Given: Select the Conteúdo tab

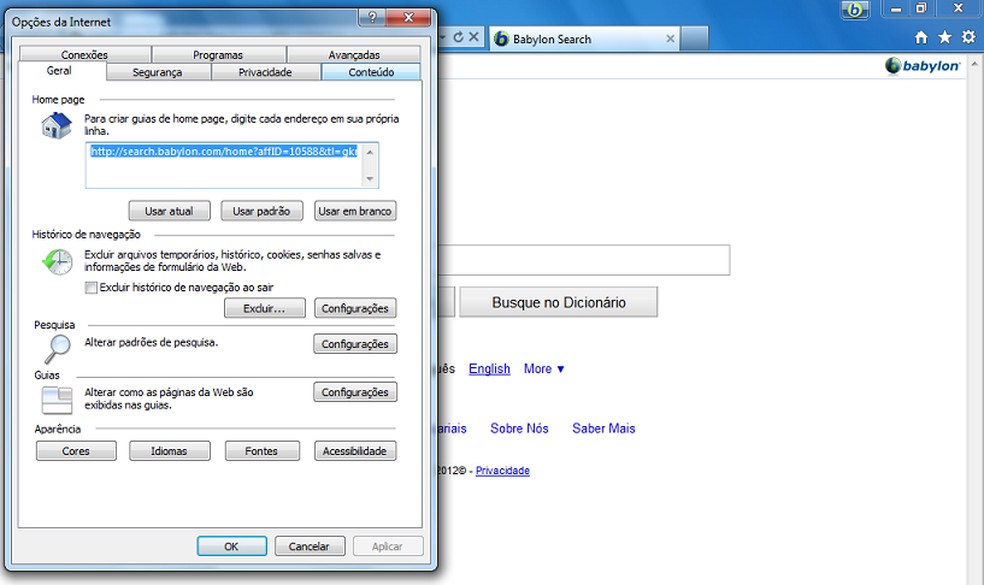Looking at the screenshot, I should coord(372,72).
